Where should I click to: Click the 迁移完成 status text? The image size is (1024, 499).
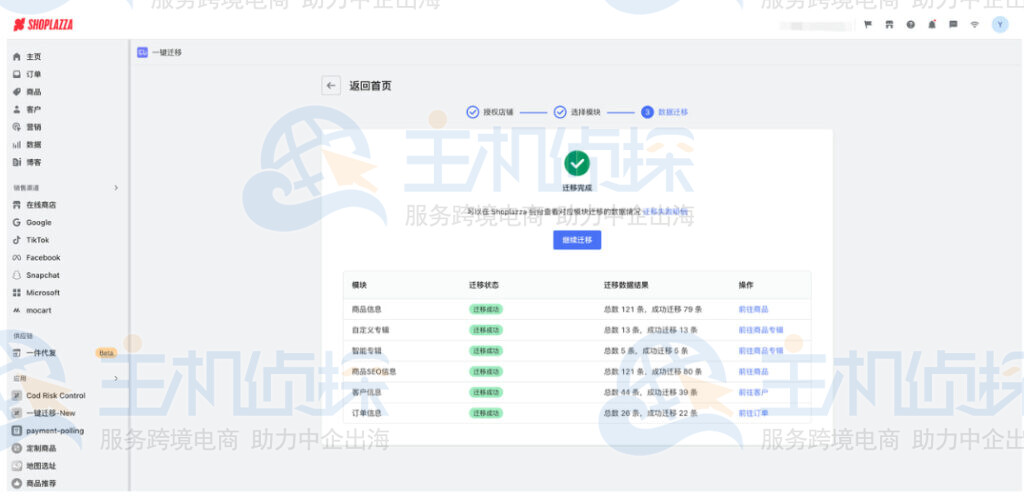click(x=577, y=187)
